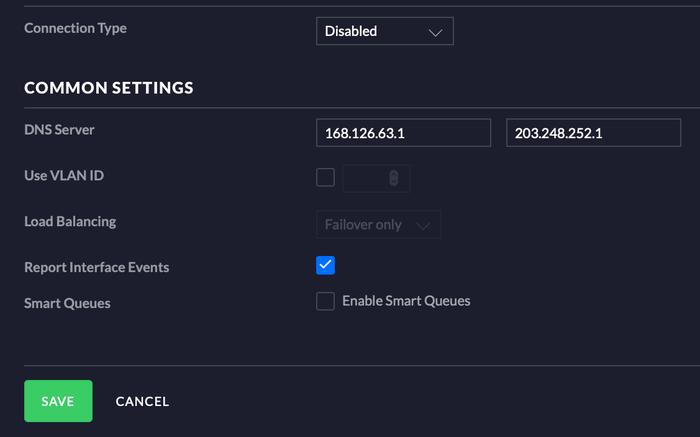Open the Load Balancing Failover only dropdown

pos(379,225)
